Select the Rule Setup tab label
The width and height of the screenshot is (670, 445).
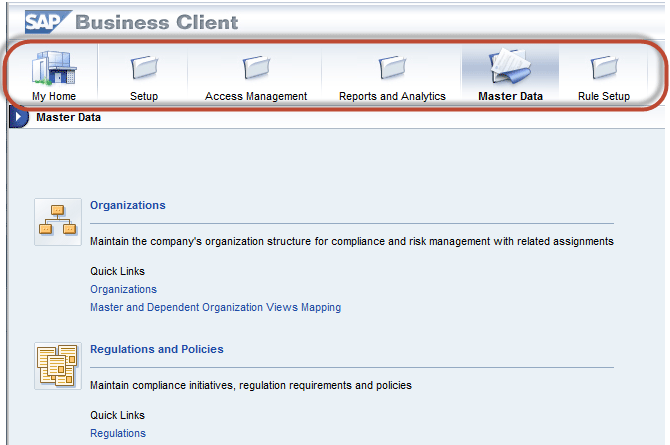(x=604, y=96)
